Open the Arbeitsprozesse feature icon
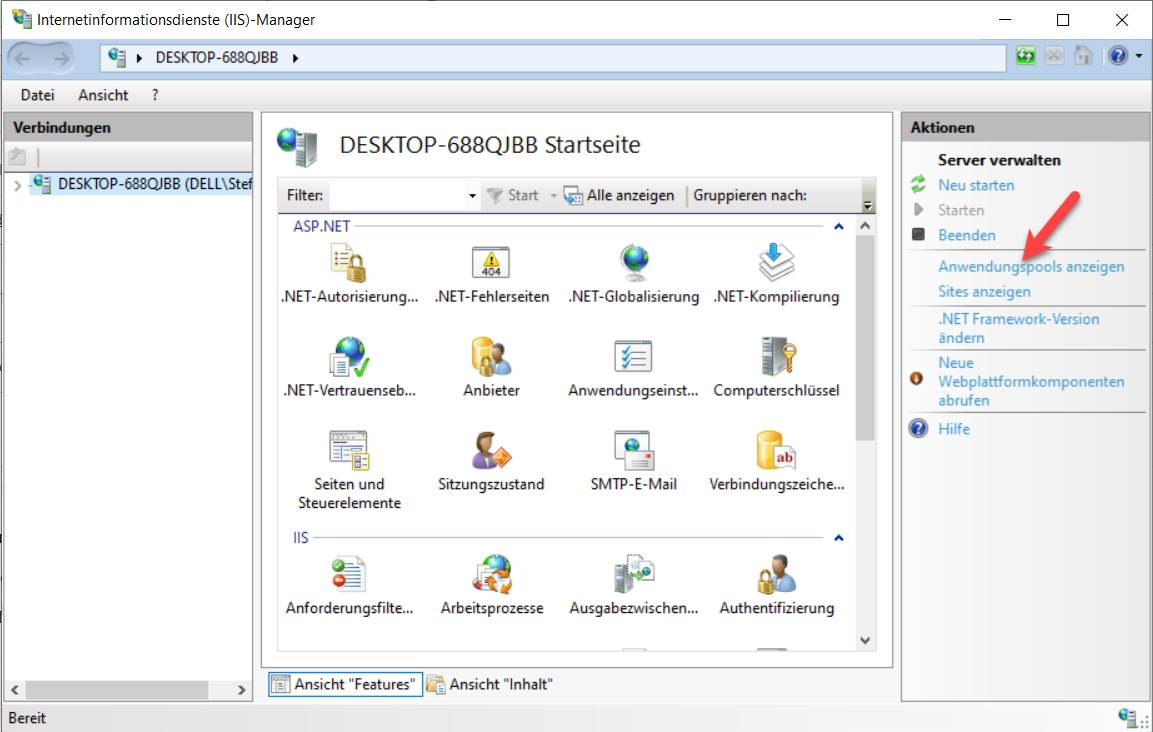Screen dimensions: 1153x732 [x=491, y=576]
